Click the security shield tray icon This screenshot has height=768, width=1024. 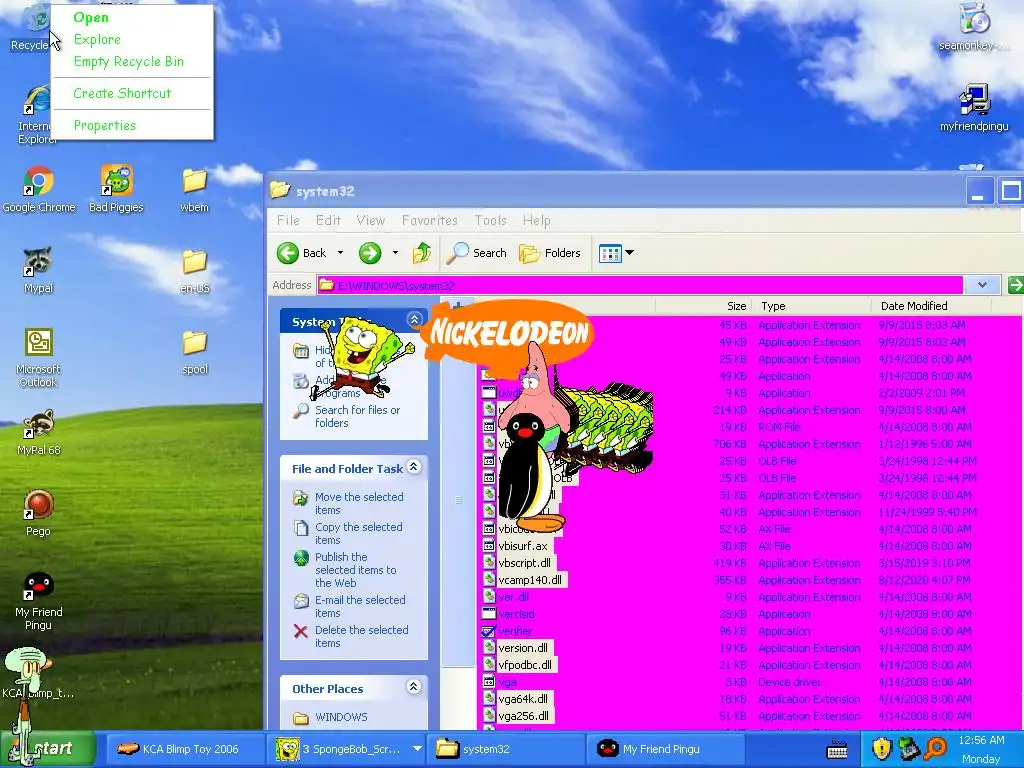(x=882, y=748)
